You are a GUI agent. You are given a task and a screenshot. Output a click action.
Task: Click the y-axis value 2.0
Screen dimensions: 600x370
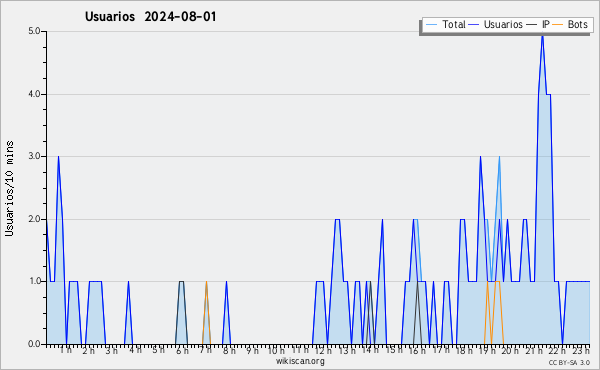tap(34, 219)
